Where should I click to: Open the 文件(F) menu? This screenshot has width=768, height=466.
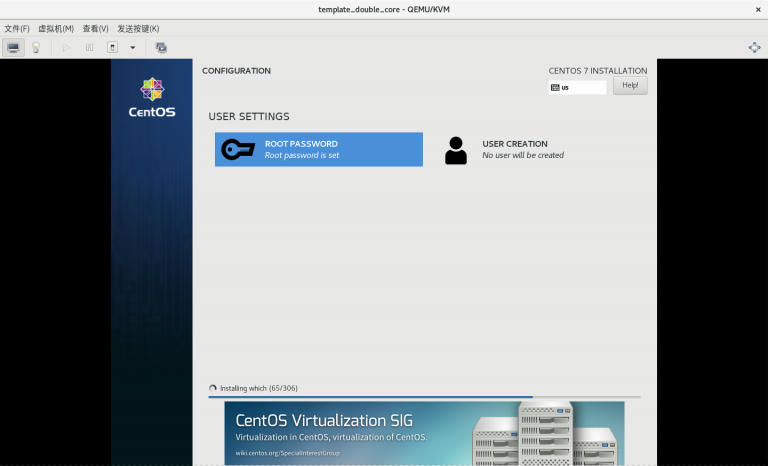point(17,28)
